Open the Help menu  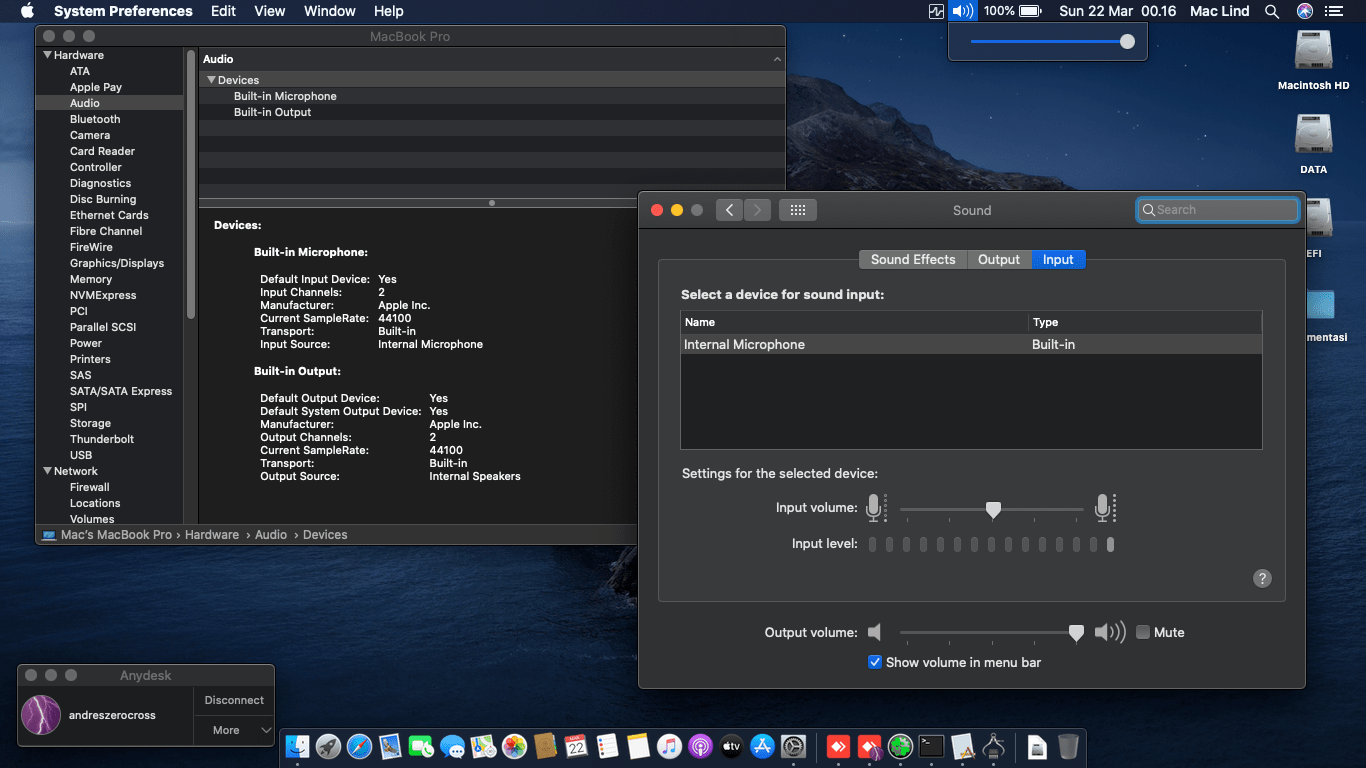[x=389, y=11]
